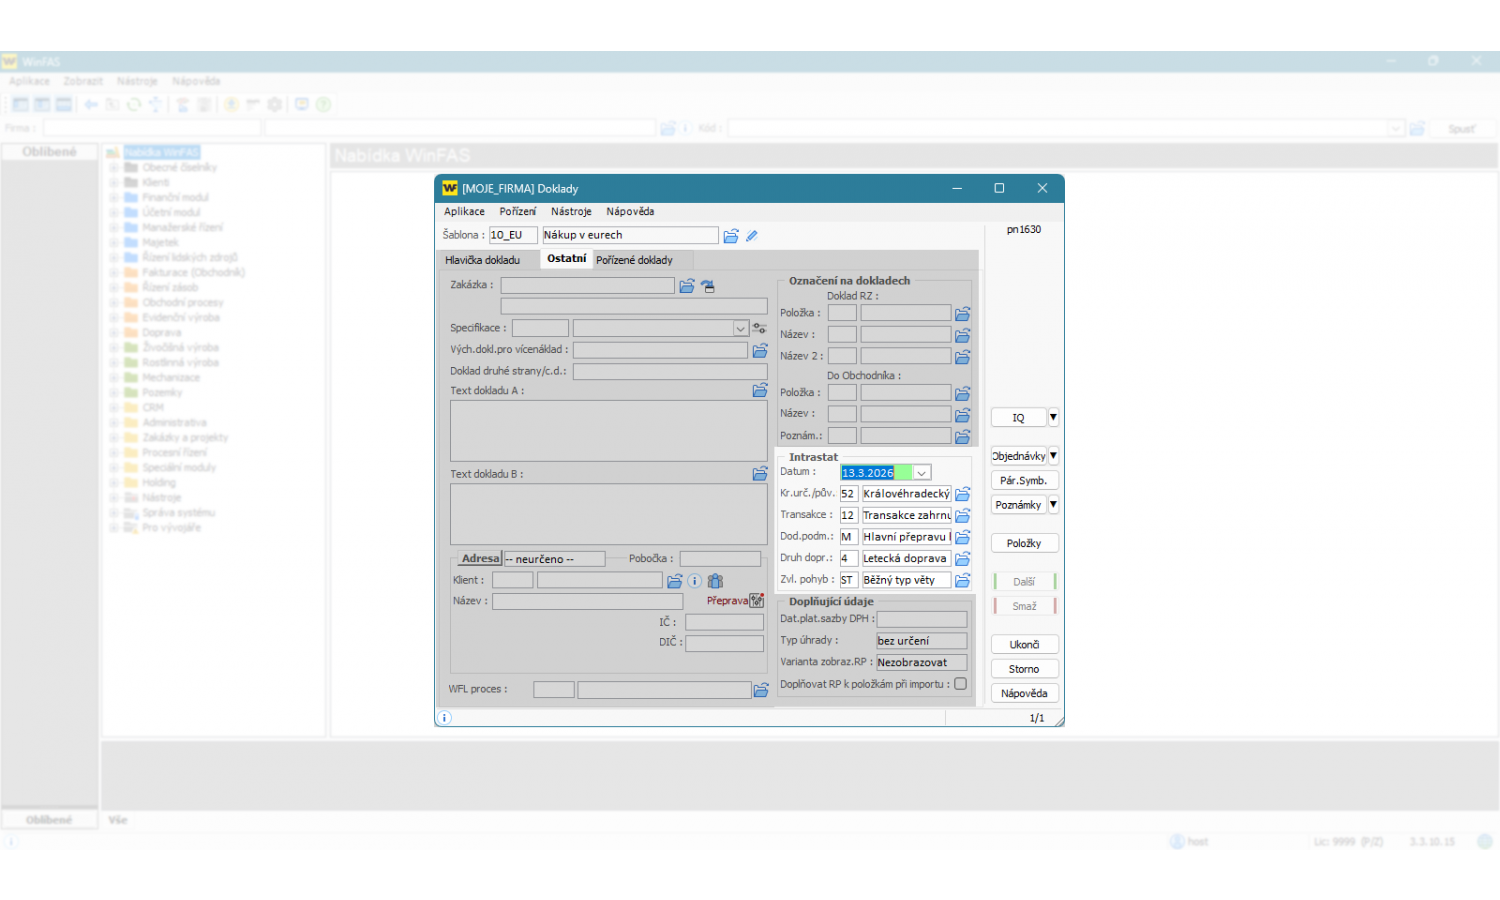Screen dimensions: 1500x900
Task: Click the Specifikace settings sliders icon
Action: click(760, 328)
